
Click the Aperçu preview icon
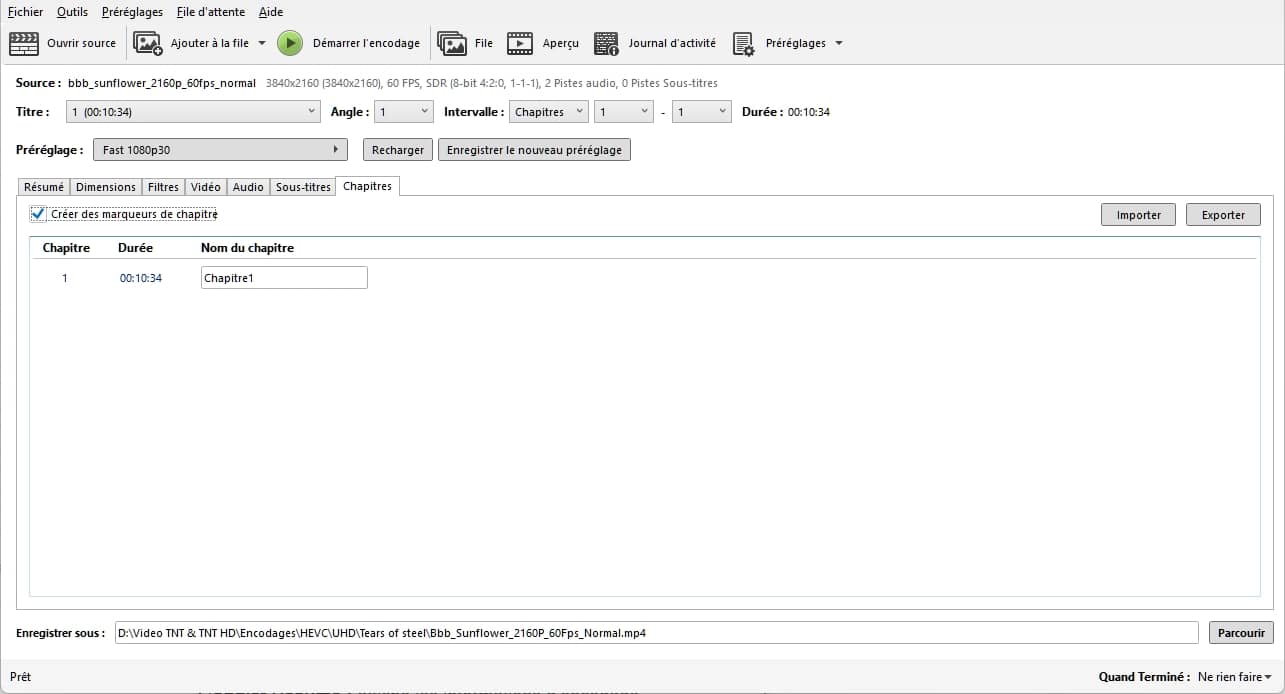520,43
